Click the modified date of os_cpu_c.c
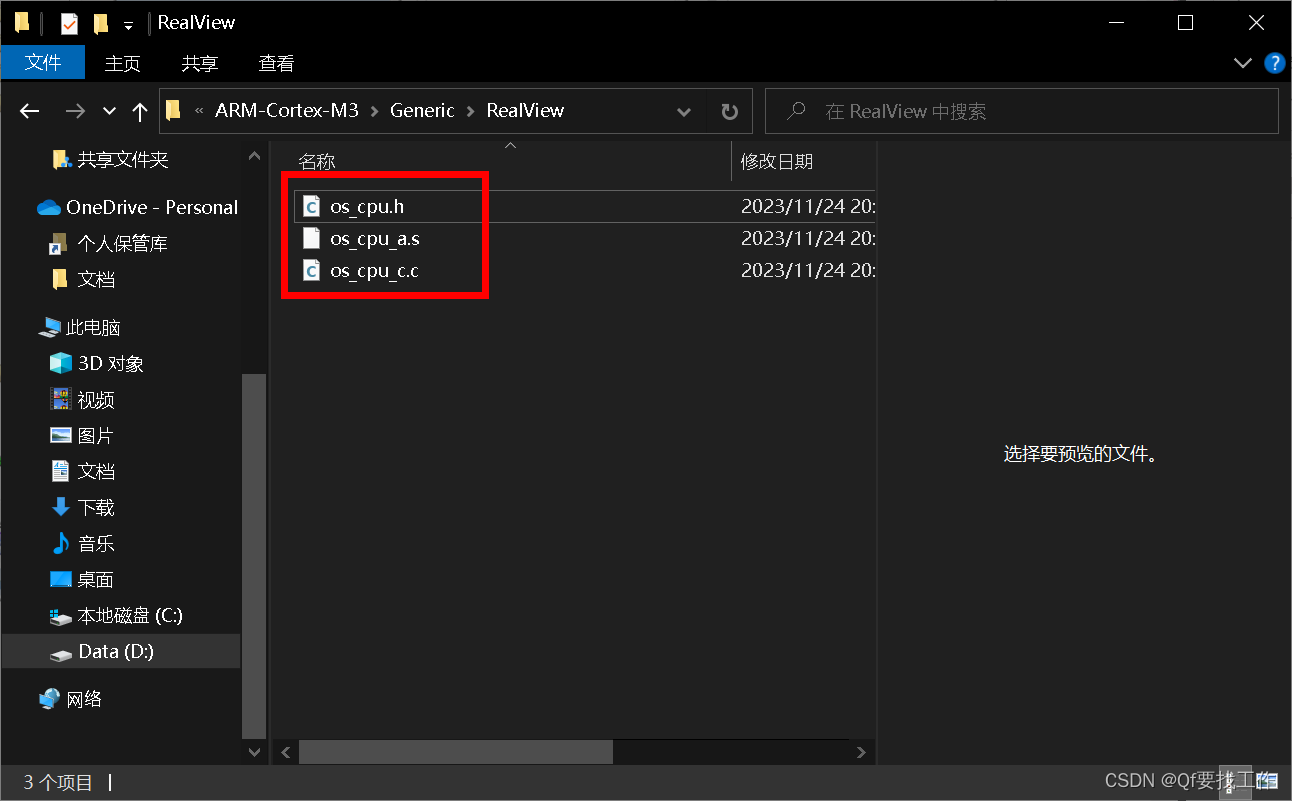This screenshot has height=801, width=1292. 807,271
